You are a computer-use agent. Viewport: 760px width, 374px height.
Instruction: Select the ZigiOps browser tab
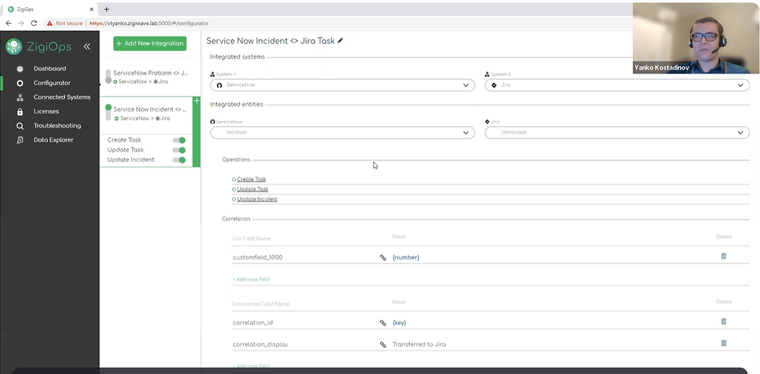(49, 9)
